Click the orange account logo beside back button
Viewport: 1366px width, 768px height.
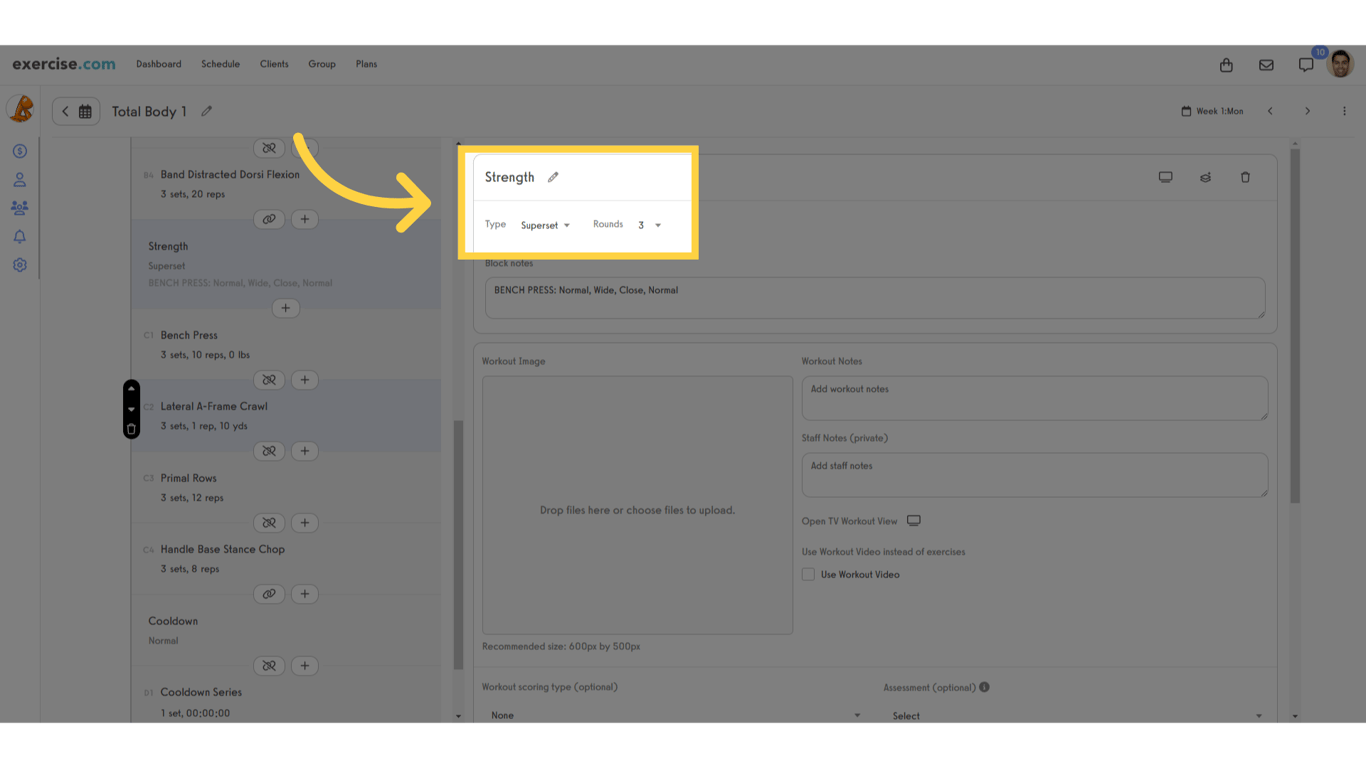[x=20, y=108]
